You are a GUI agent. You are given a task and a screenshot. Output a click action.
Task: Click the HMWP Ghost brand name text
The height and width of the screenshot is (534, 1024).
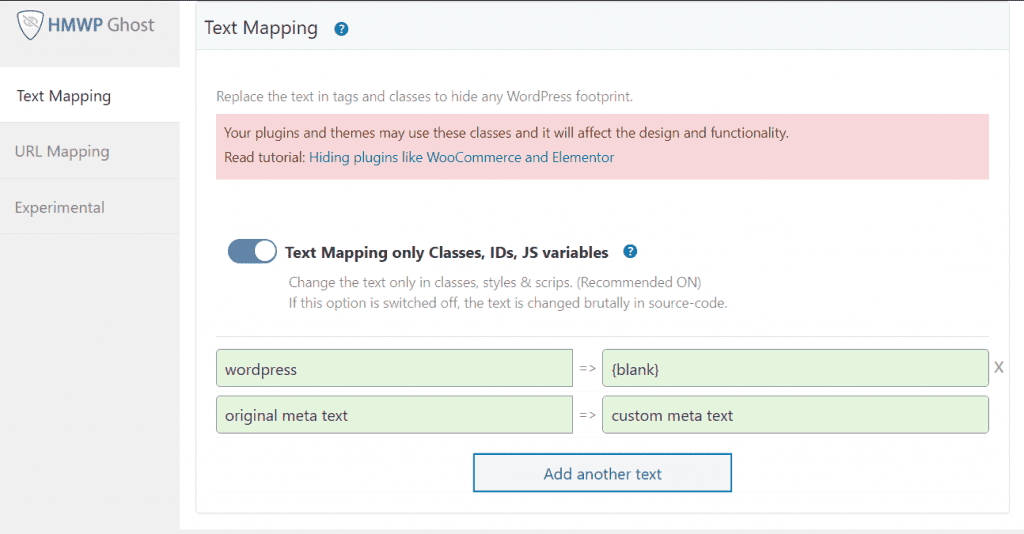101,25
